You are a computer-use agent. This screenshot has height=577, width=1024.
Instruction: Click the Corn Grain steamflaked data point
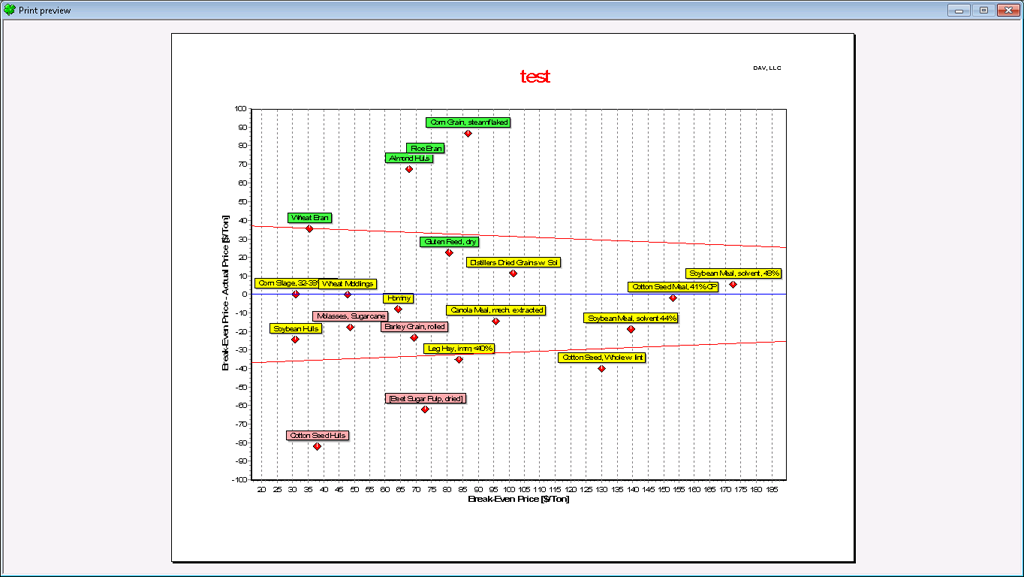click(467, 133)
